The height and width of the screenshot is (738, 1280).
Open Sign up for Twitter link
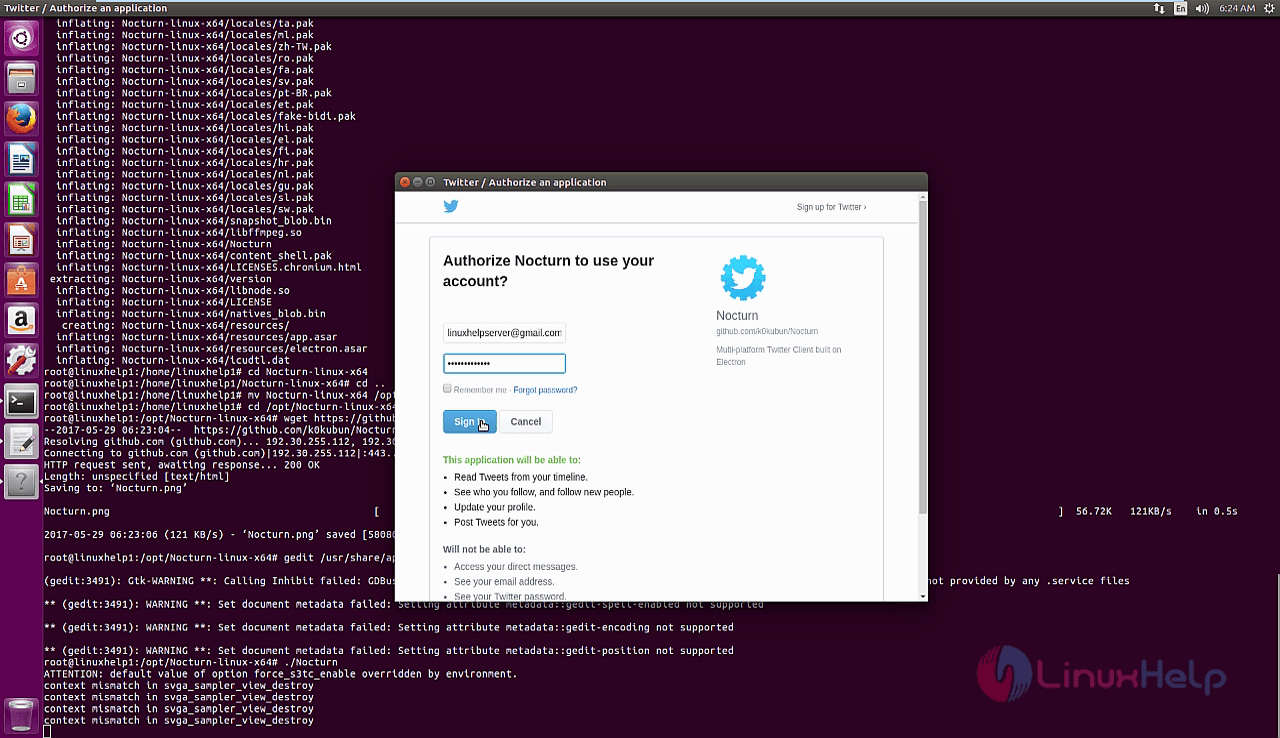click(x=831, y=207)
